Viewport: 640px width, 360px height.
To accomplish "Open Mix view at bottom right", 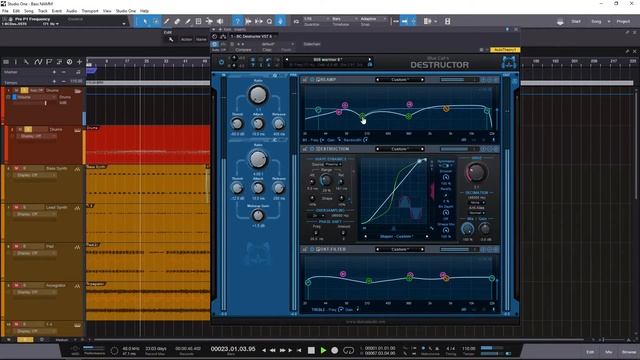I will pos(609,352).
